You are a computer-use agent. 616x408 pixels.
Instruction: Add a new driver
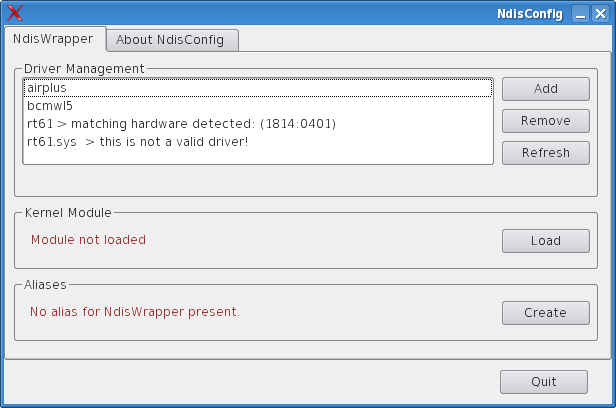pos(546,89)
